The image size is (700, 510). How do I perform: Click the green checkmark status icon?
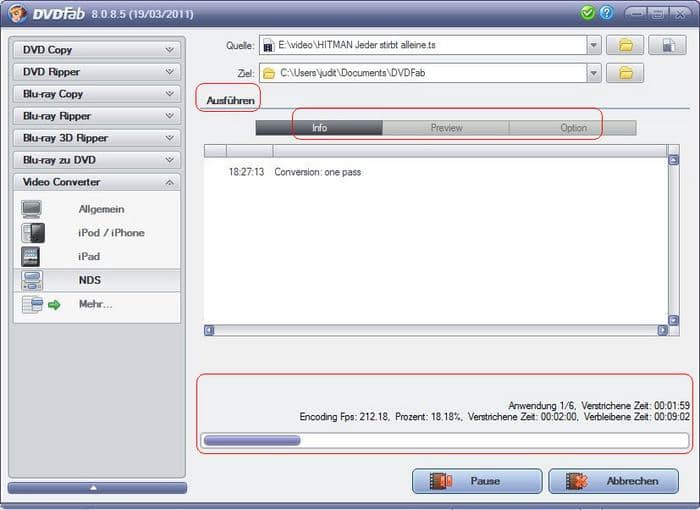point(588,13)
